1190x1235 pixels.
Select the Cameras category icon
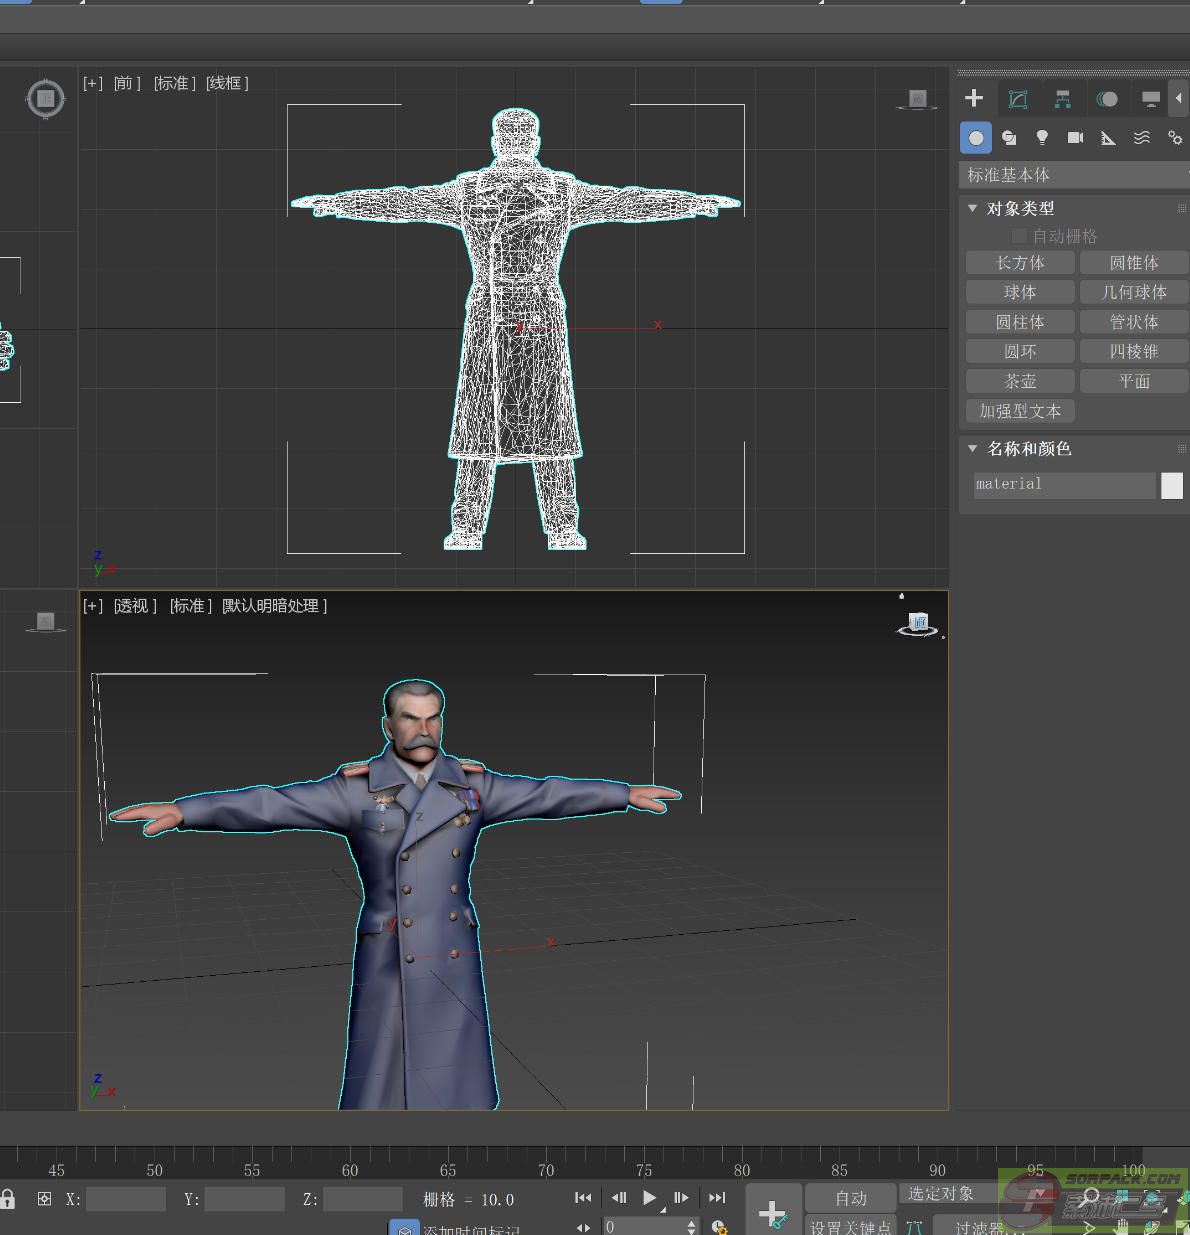click(1075, 138)
